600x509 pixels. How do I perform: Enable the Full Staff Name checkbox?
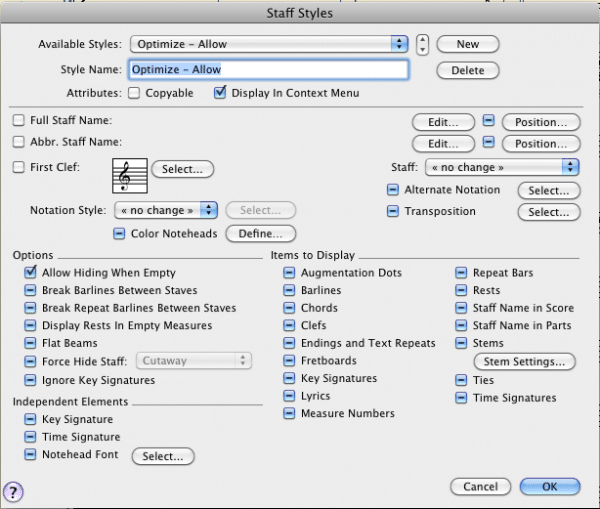point(19,121)
